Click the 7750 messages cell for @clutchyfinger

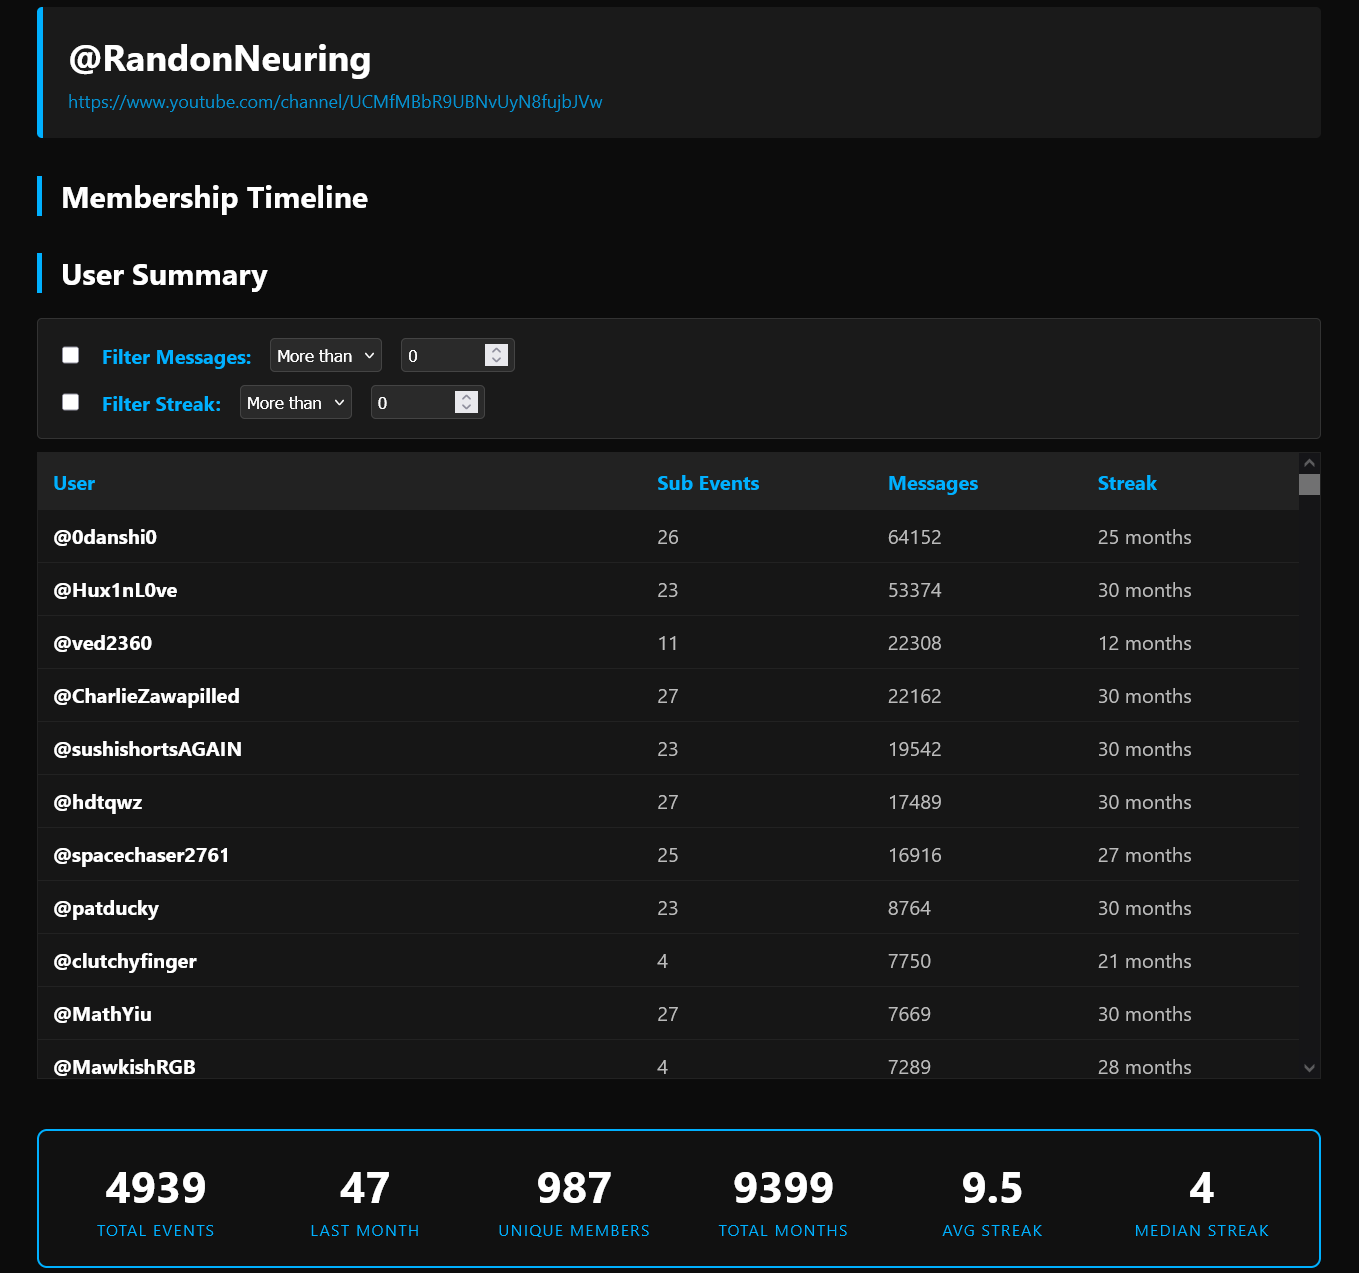pyautogui.click(x=909, y=961)
